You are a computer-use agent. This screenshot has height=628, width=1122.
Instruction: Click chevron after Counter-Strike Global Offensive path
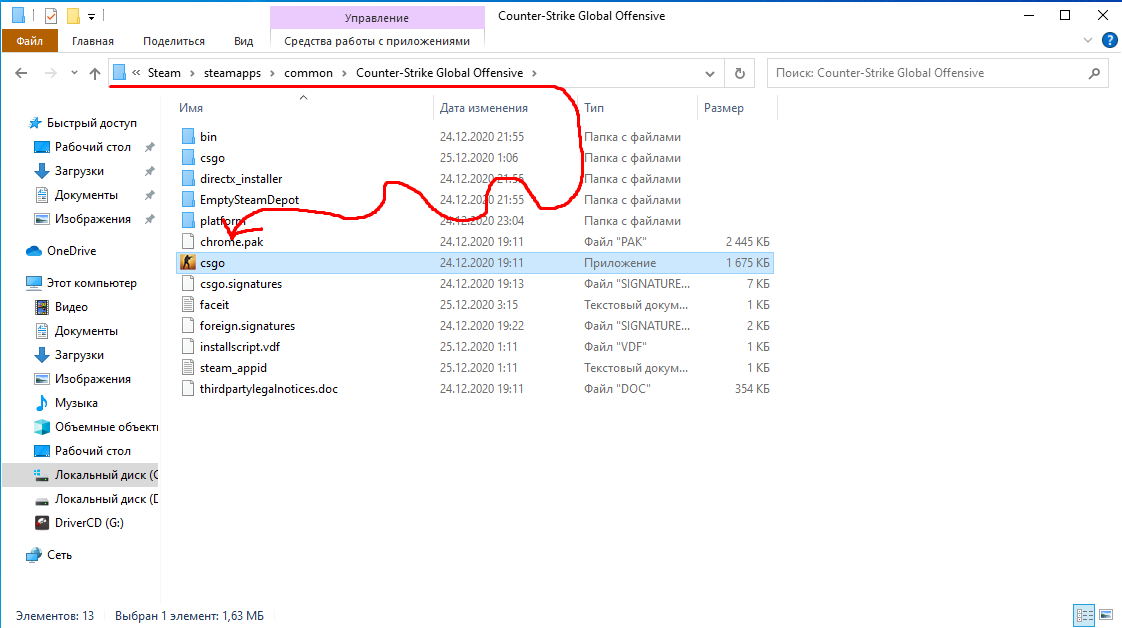[x=535, y=73]
